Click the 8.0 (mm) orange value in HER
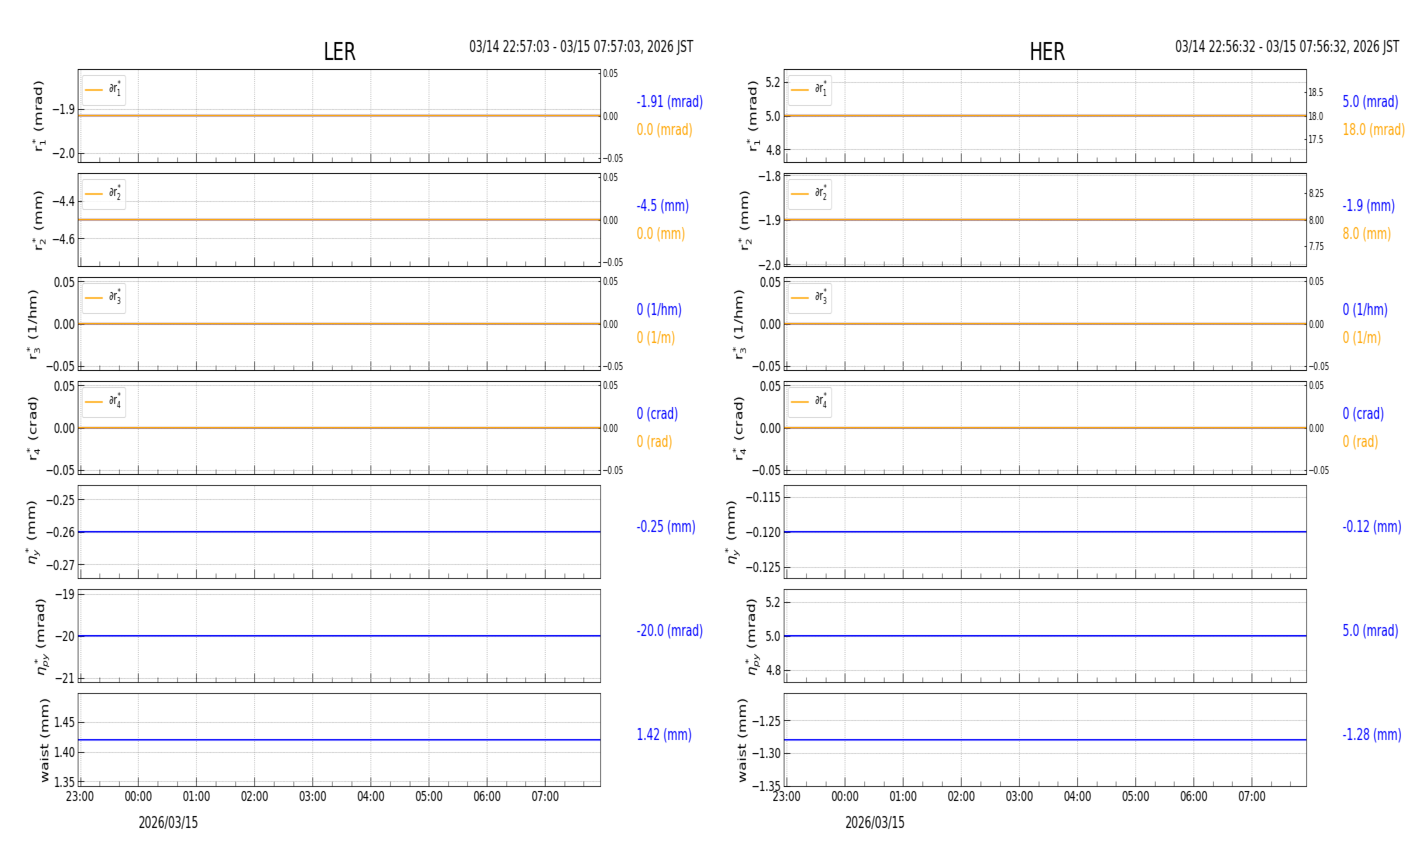The width and height of the screenshot is (1412, 864). 1366,234
